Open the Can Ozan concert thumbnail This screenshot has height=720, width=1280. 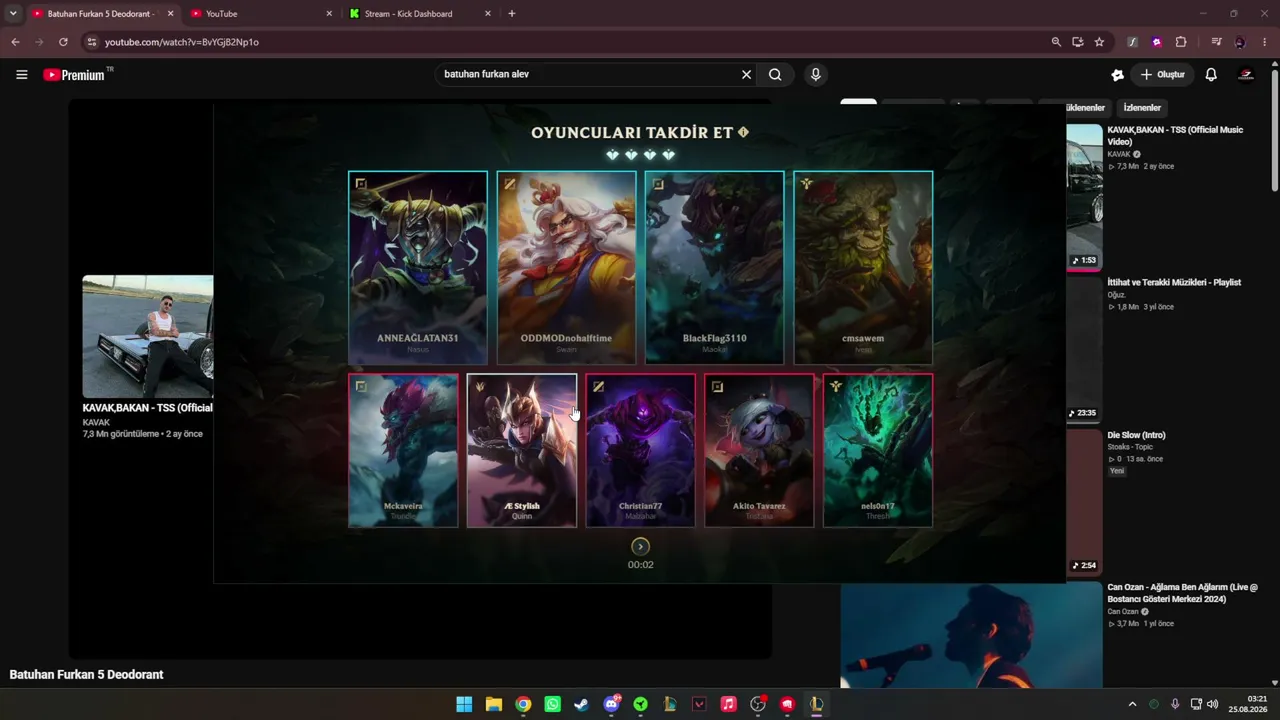(x=971, y=635)
